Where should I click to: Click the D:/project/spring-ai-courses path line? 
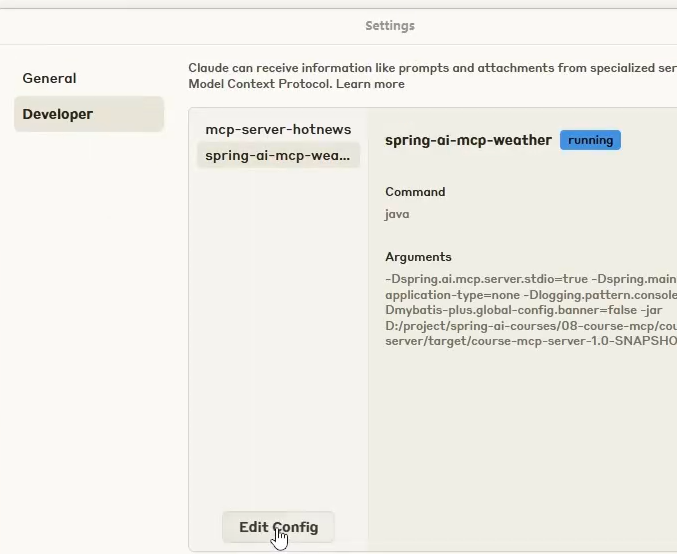(x=530, y=326)
